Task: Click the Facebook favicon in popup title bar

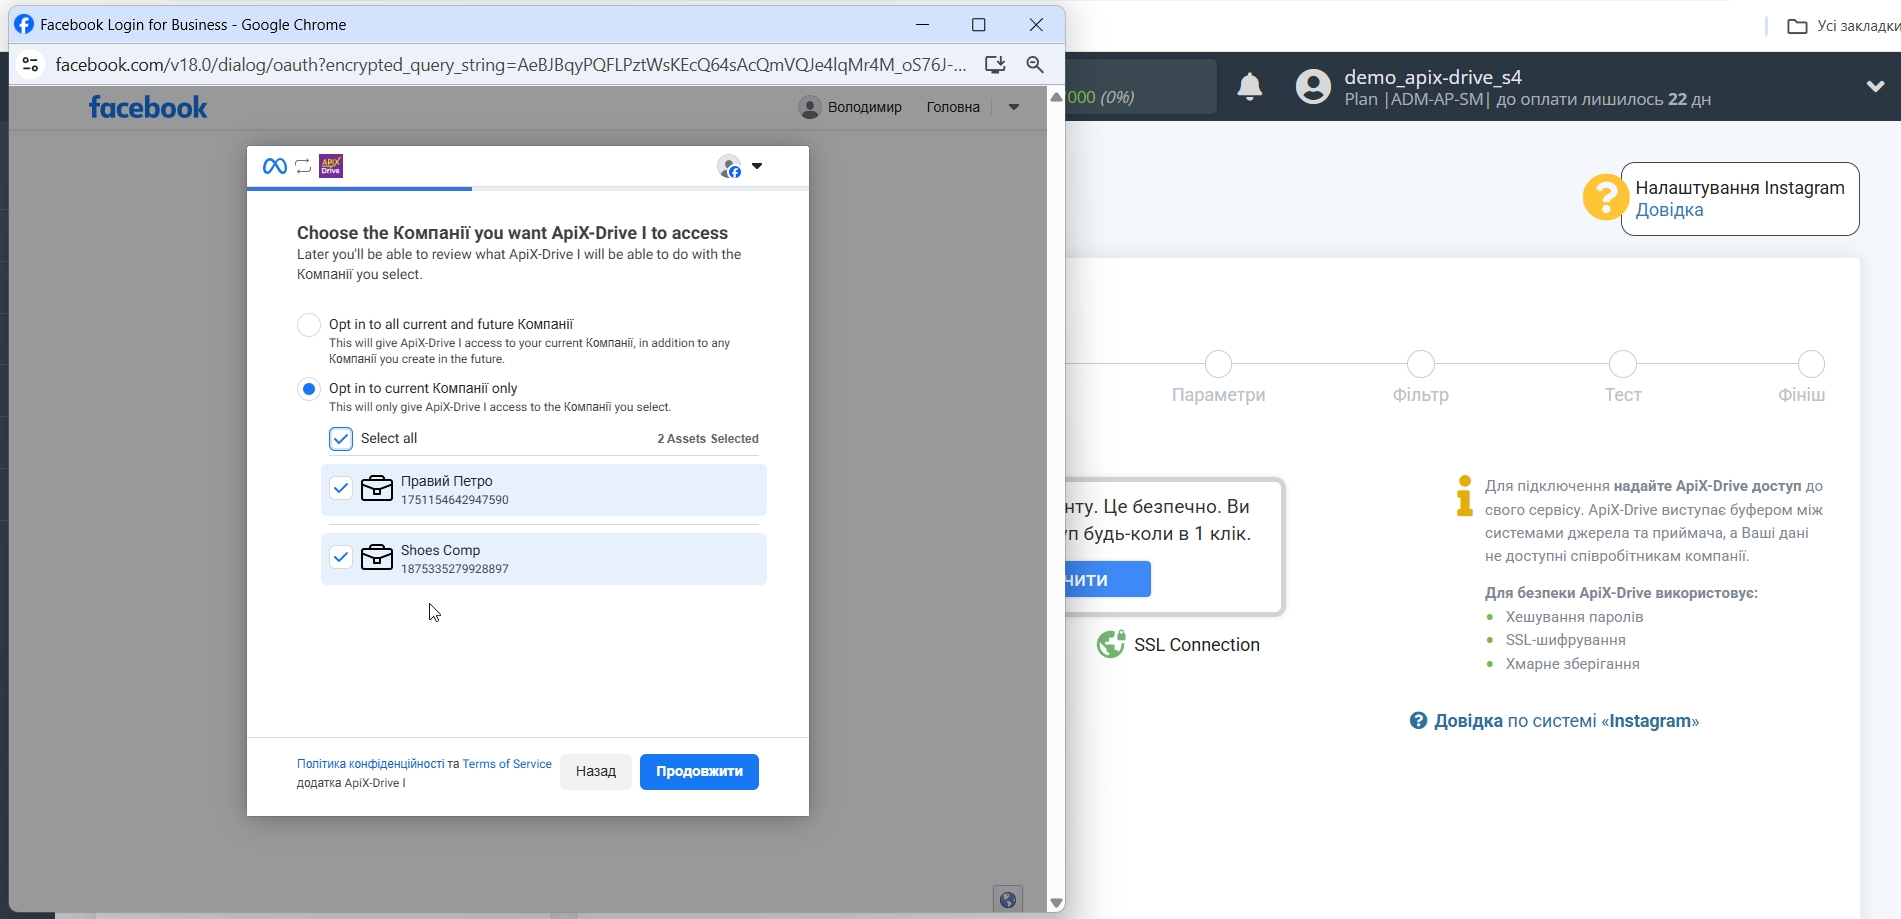Action: pos(24,24)
